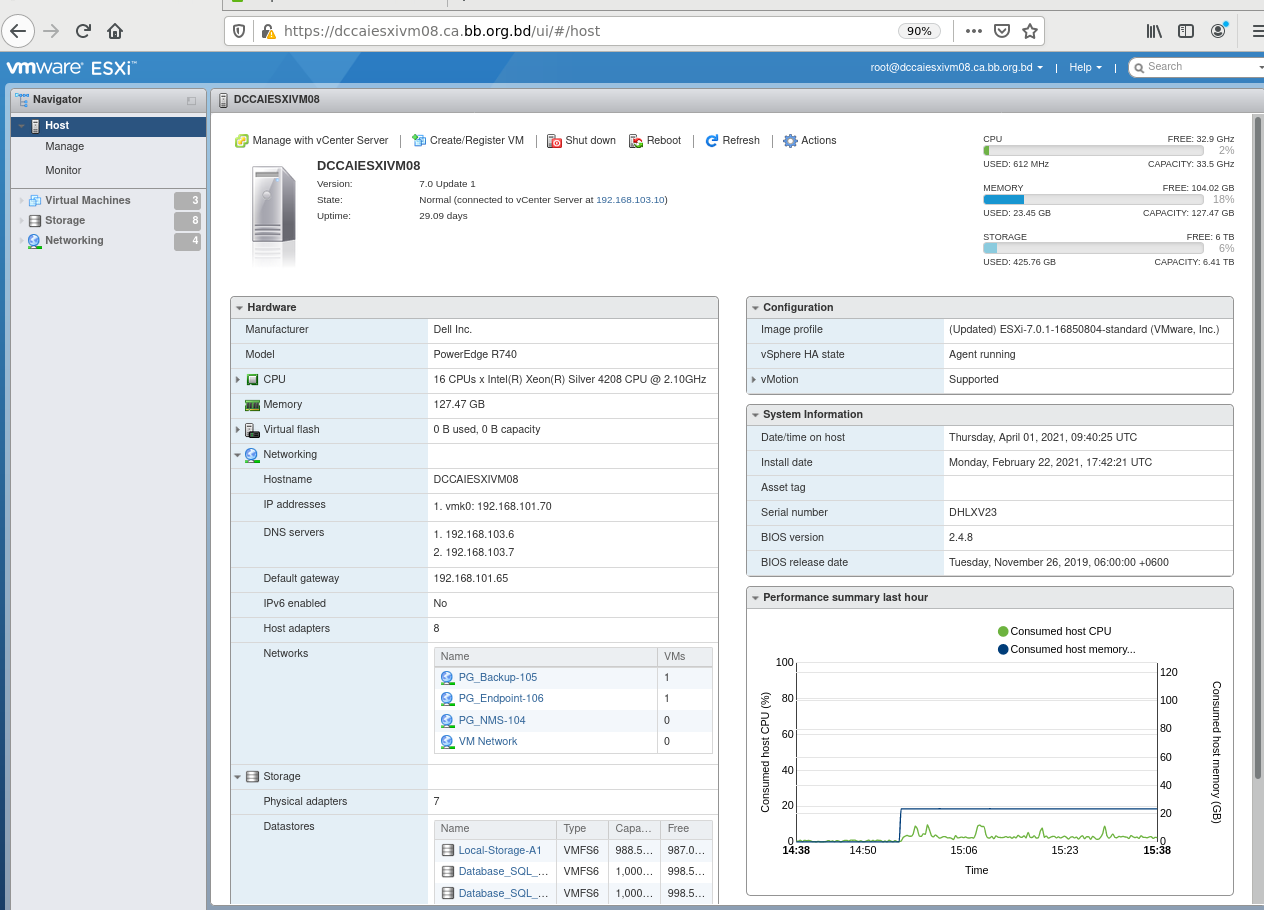Click the Create/Register VM icon
Viewport: 1264px width, 910px height.
tap(419, 141)
